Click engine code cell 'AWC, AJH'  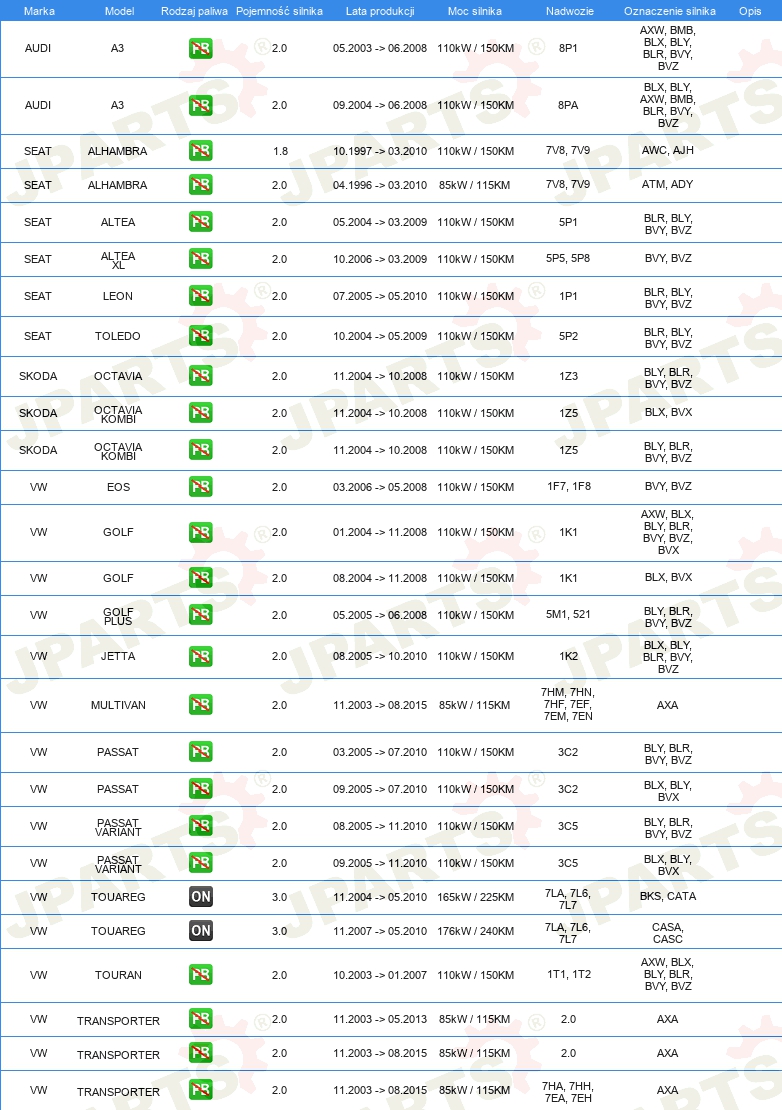point(668,150)
